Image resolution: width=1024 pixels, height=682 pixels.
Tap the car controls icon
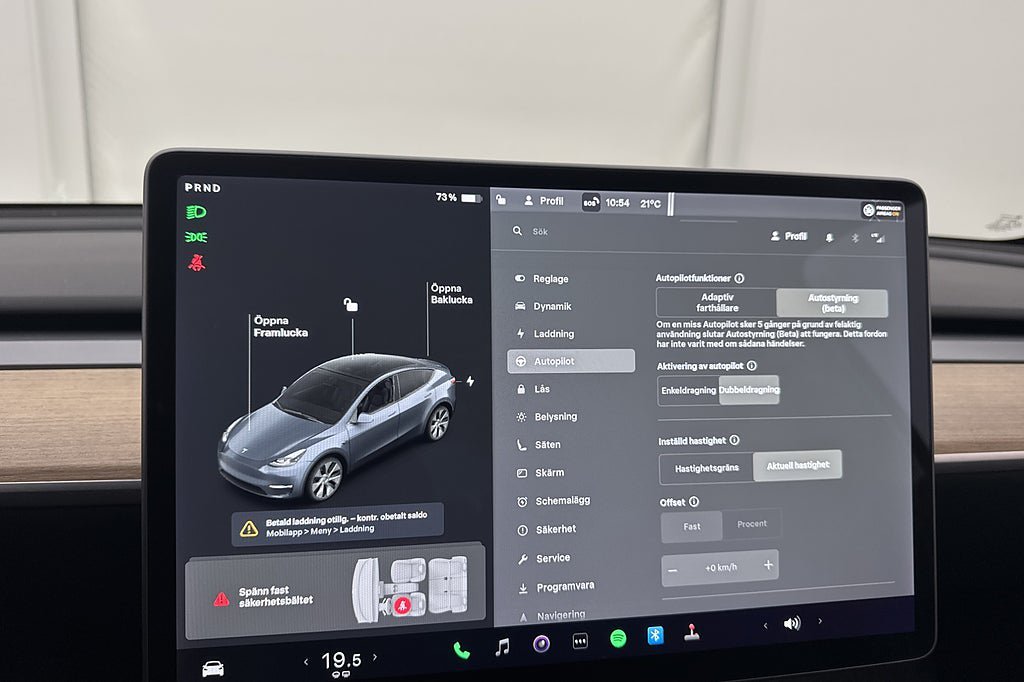coord(213,669)
